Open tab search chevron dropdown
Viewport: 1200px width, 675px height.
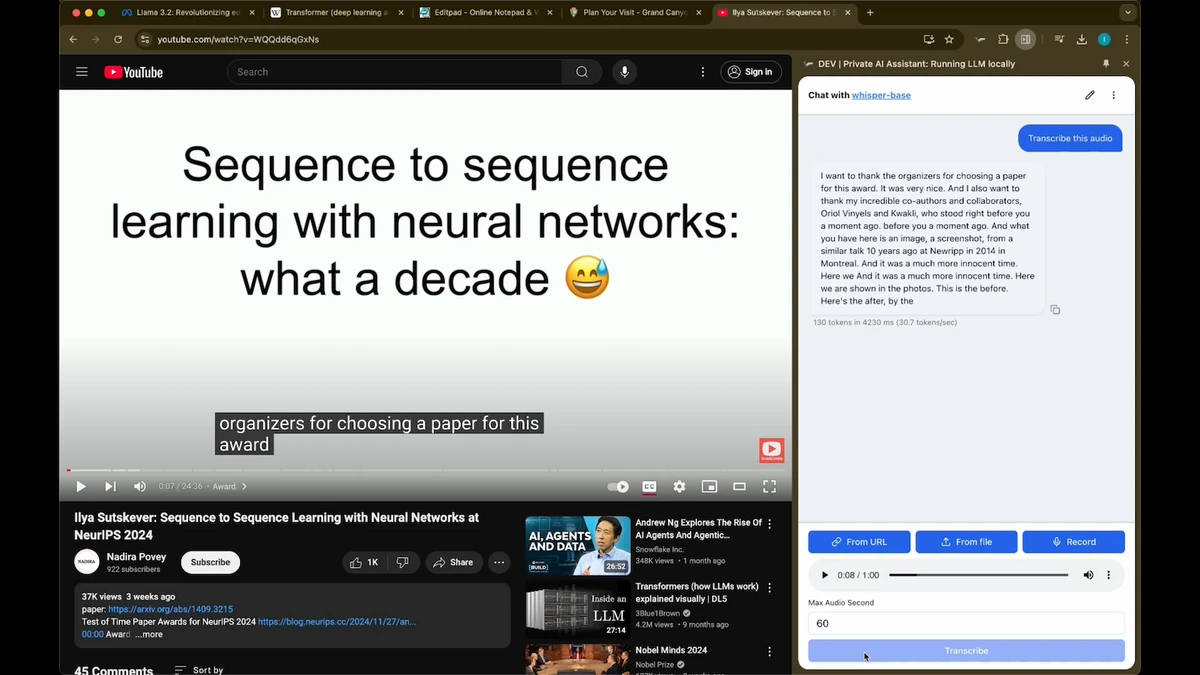coord(1128,13)
